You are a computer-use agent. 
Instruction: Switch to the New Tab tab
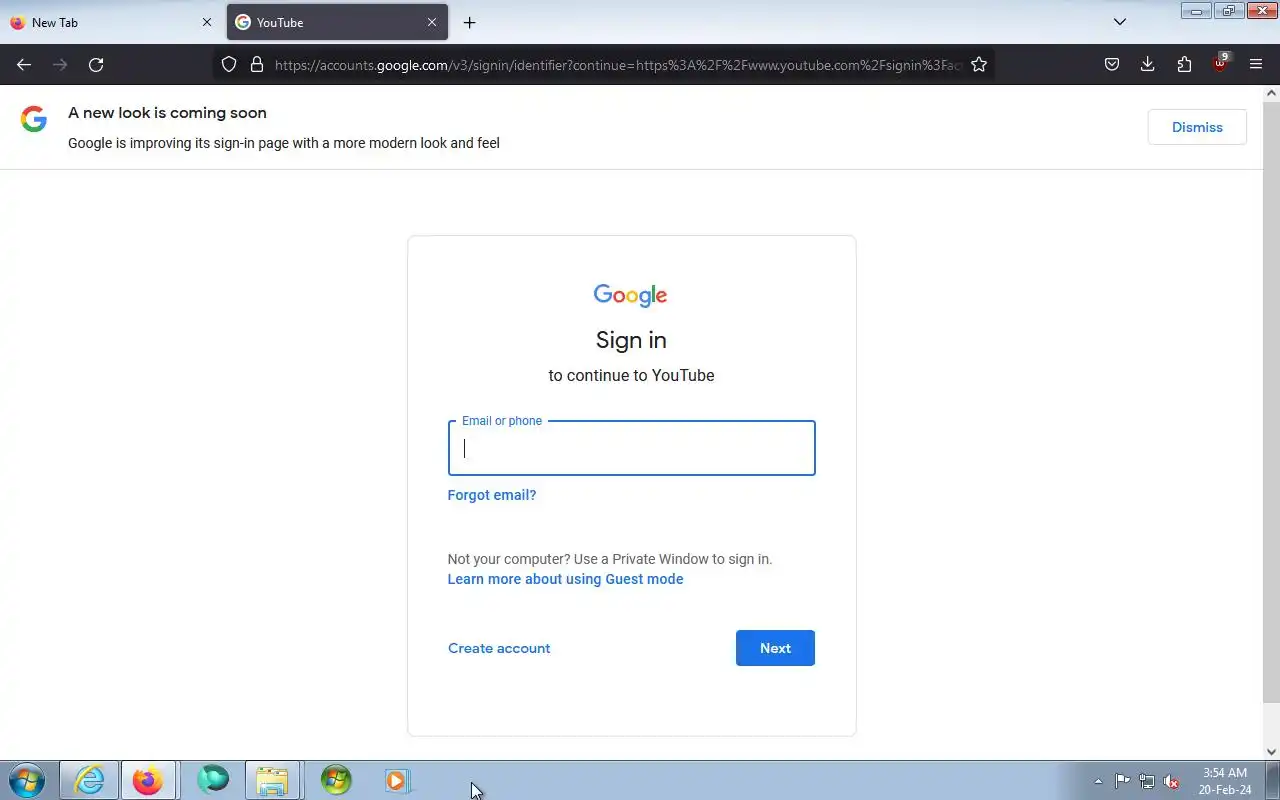tap(112, 22)
